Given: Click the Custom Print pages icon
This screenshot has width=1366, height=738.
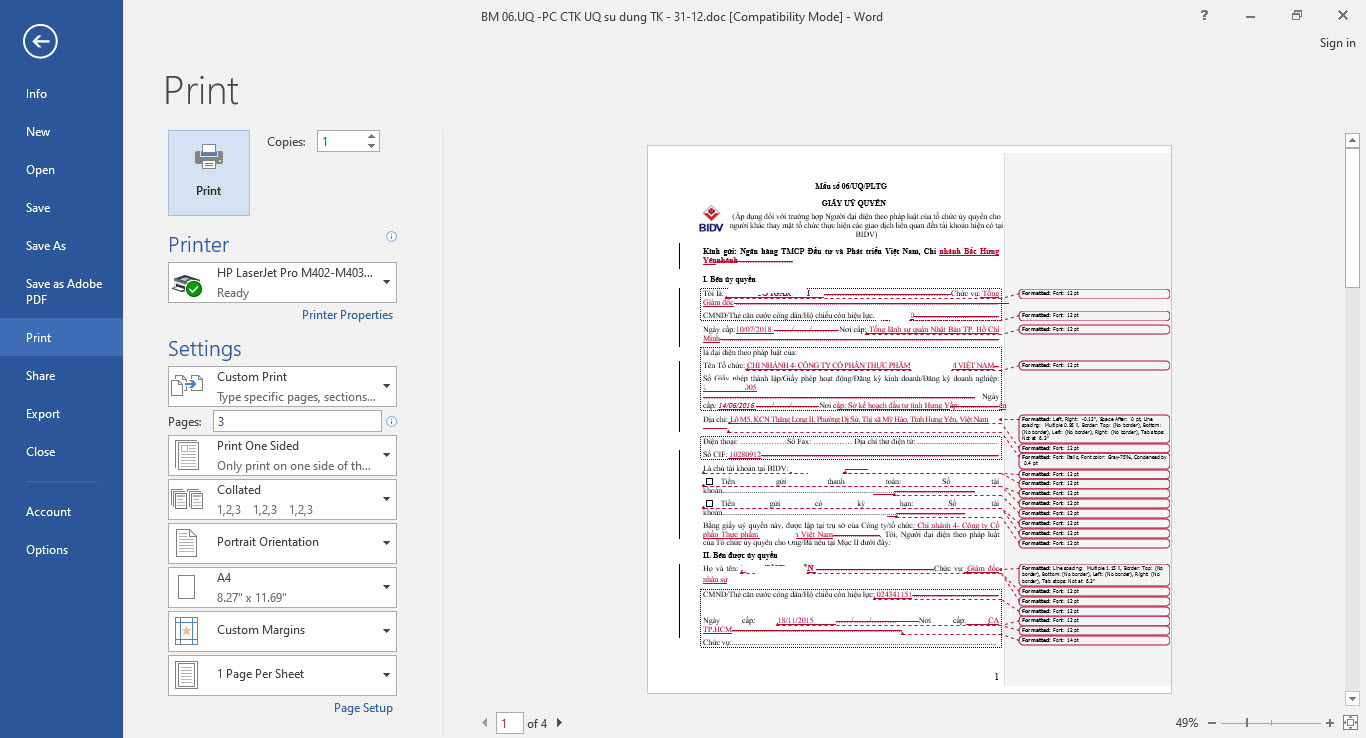Looking at the screenshot, I should [187, 386].
